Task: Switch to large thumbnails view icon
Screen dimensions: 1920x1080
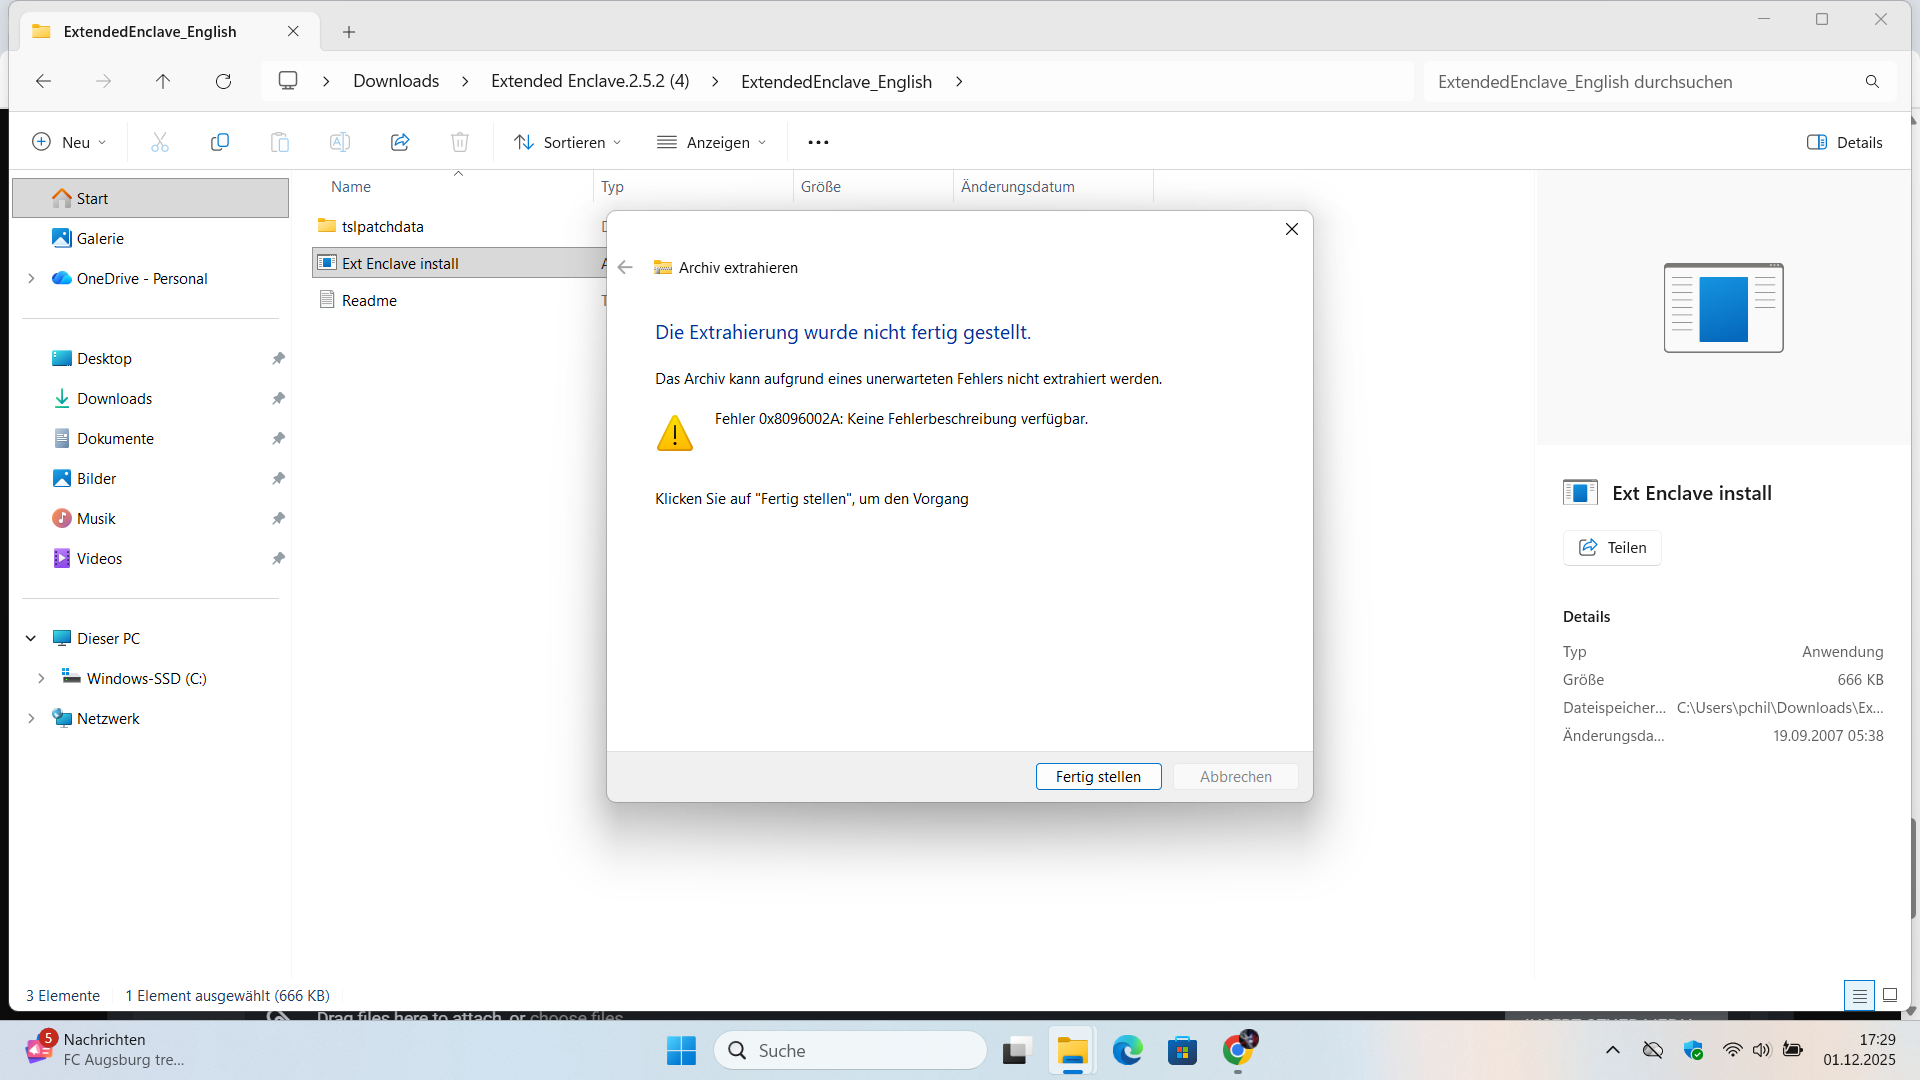Action: (x=1890, y=995)
